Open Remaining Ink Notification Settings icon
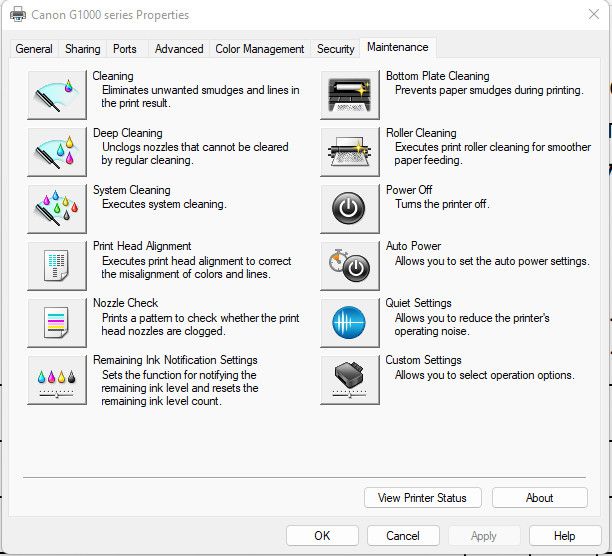 (x=57, y=379)
